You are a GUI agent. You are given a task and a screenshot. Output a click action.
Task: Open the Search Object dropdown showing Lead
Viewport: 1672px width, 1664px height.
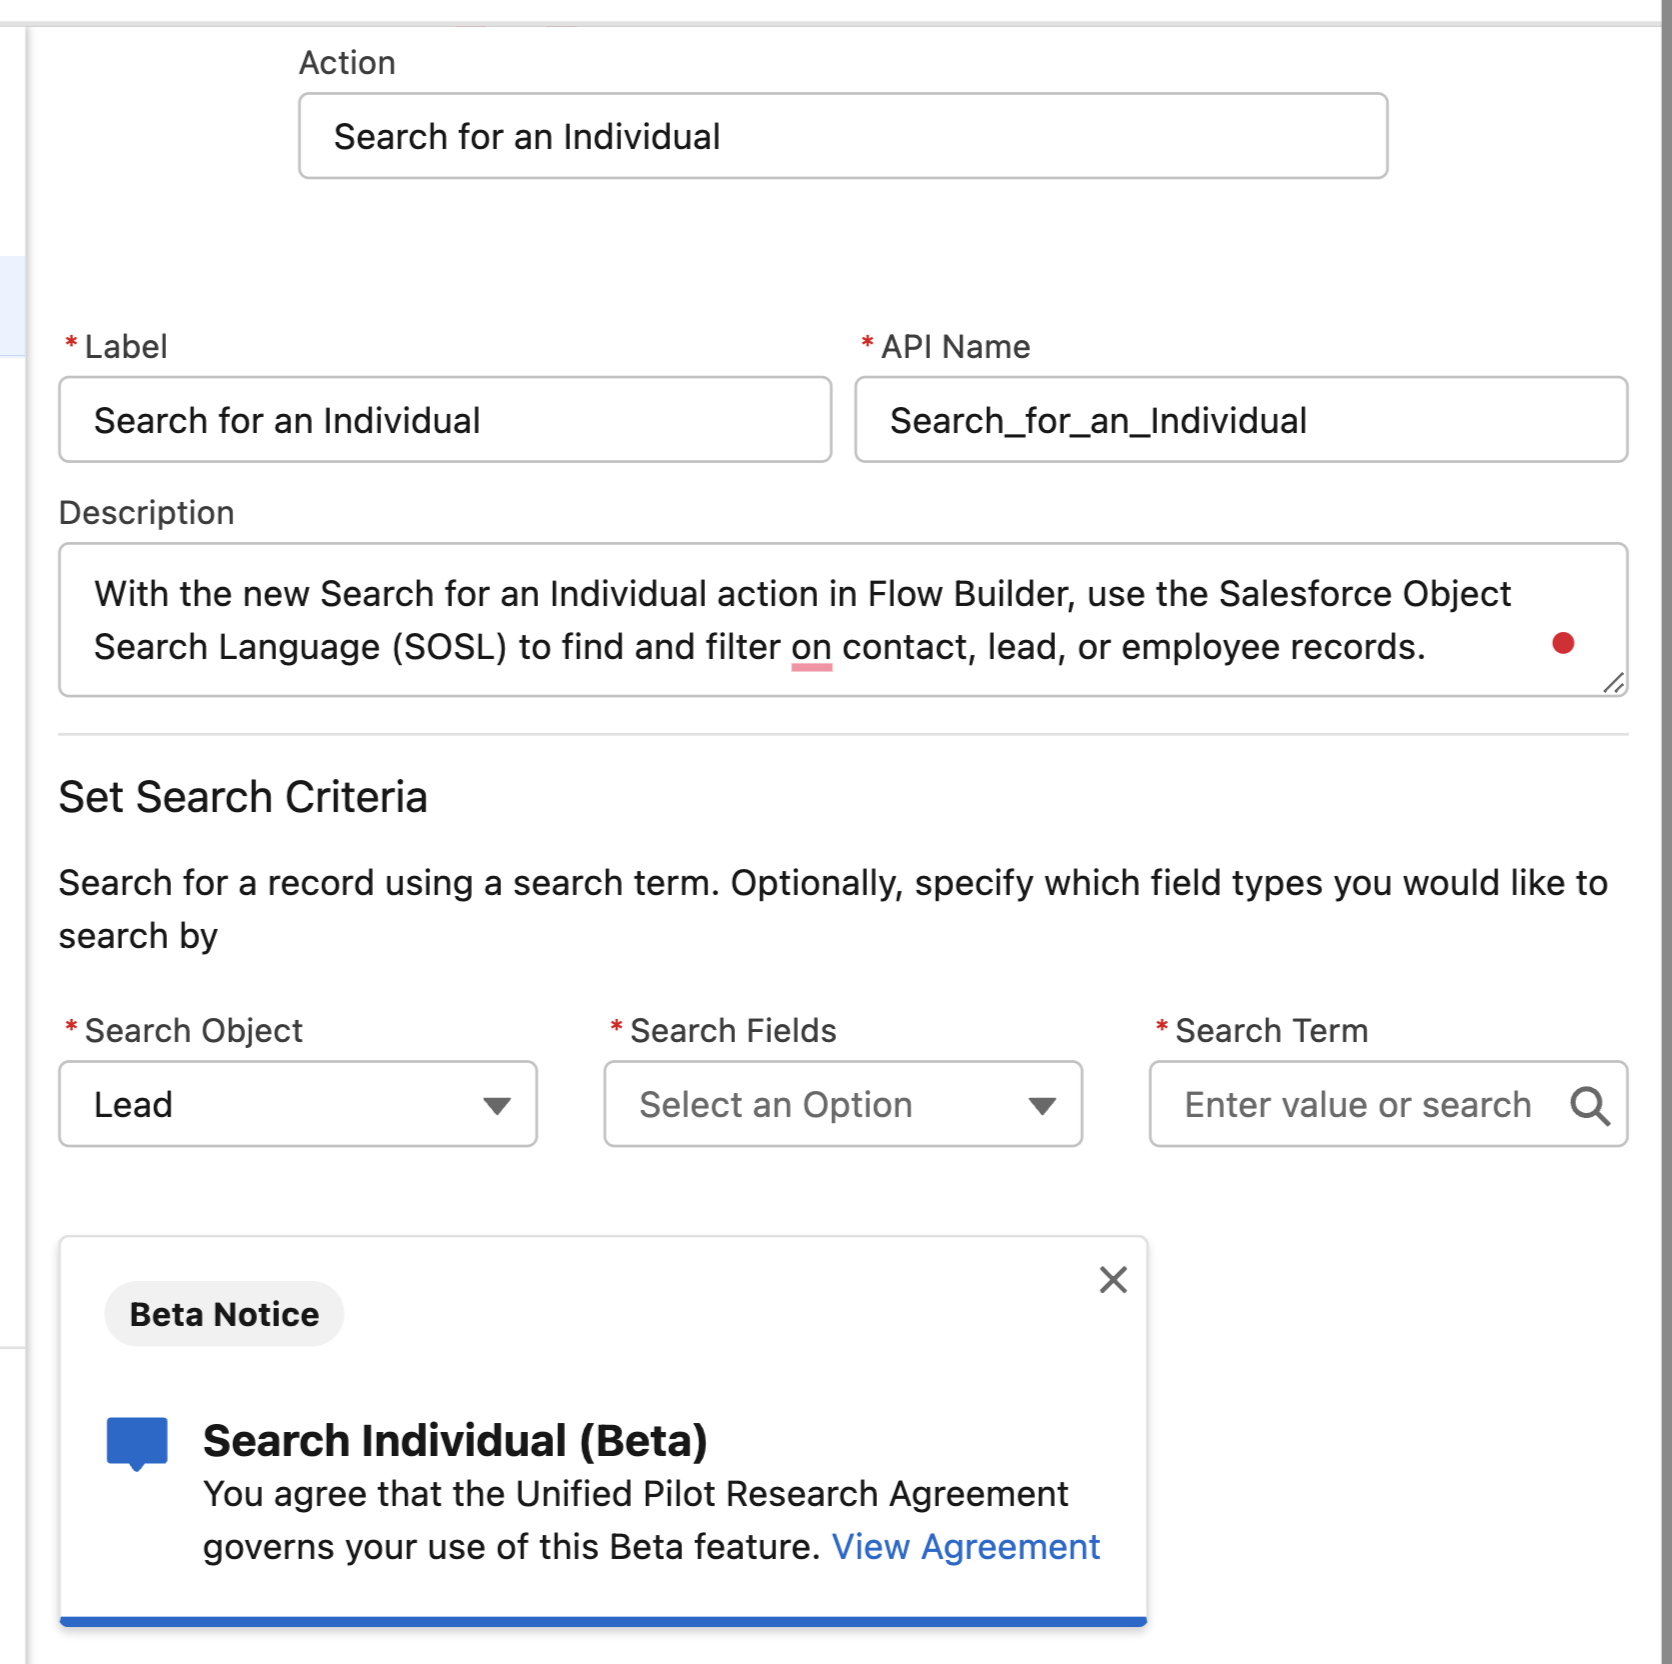point(298,1104)
